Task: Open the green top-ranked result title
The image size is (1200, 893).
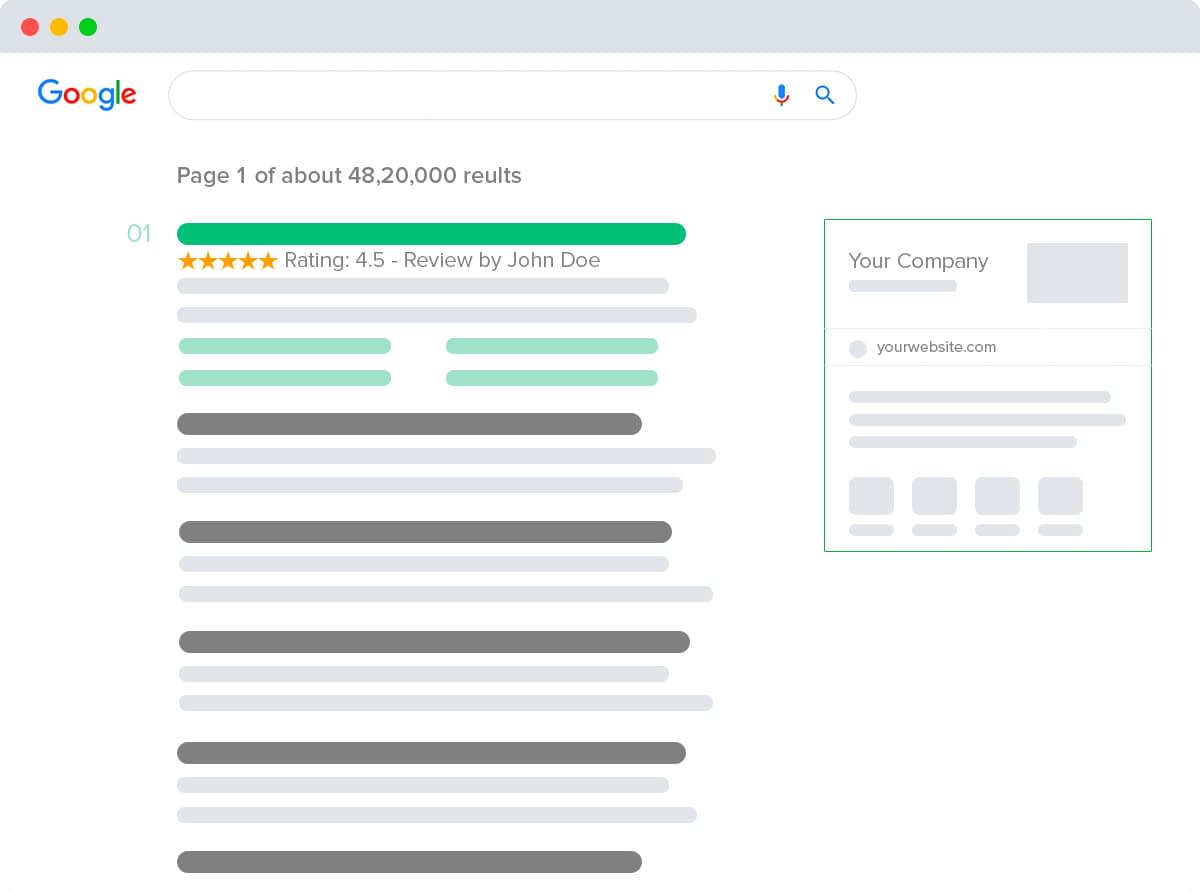Action: tap(431, 234)
